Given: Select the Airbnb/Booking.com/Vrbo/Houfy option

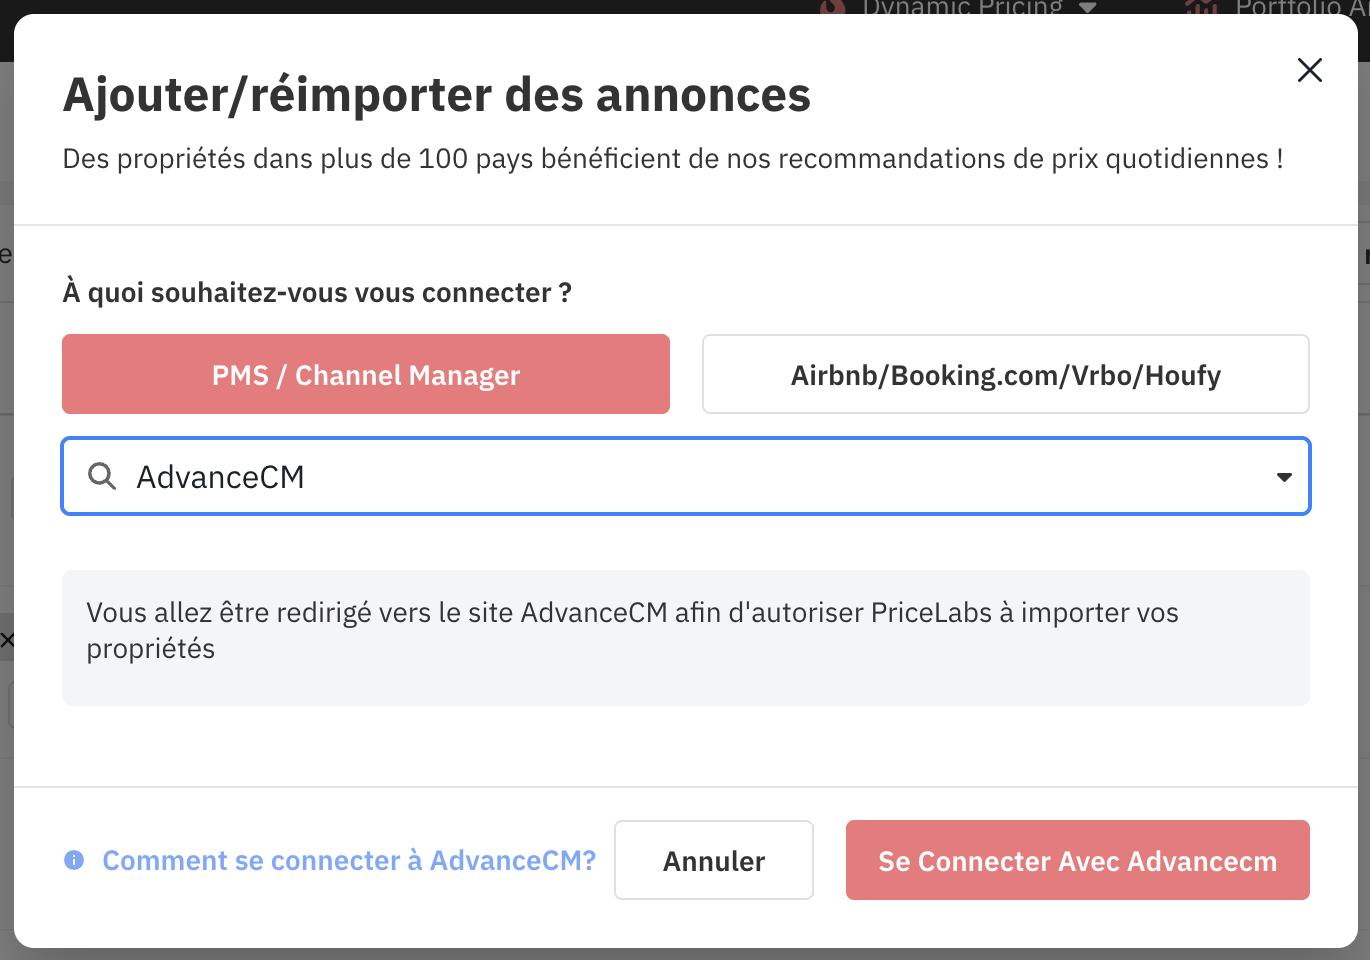Looking at the screenshot, I should 1005,374.
